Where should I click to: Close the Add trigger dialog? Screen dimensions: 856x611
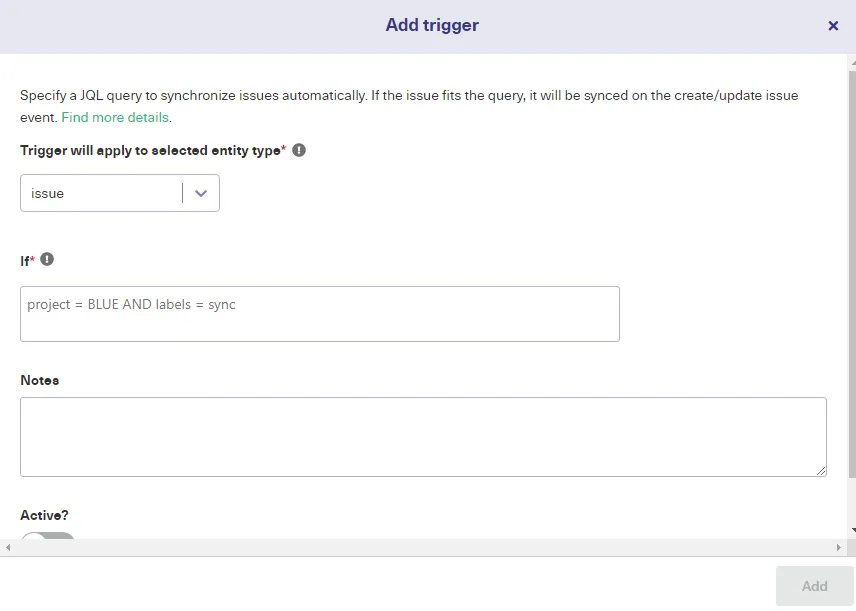(833, 26)
